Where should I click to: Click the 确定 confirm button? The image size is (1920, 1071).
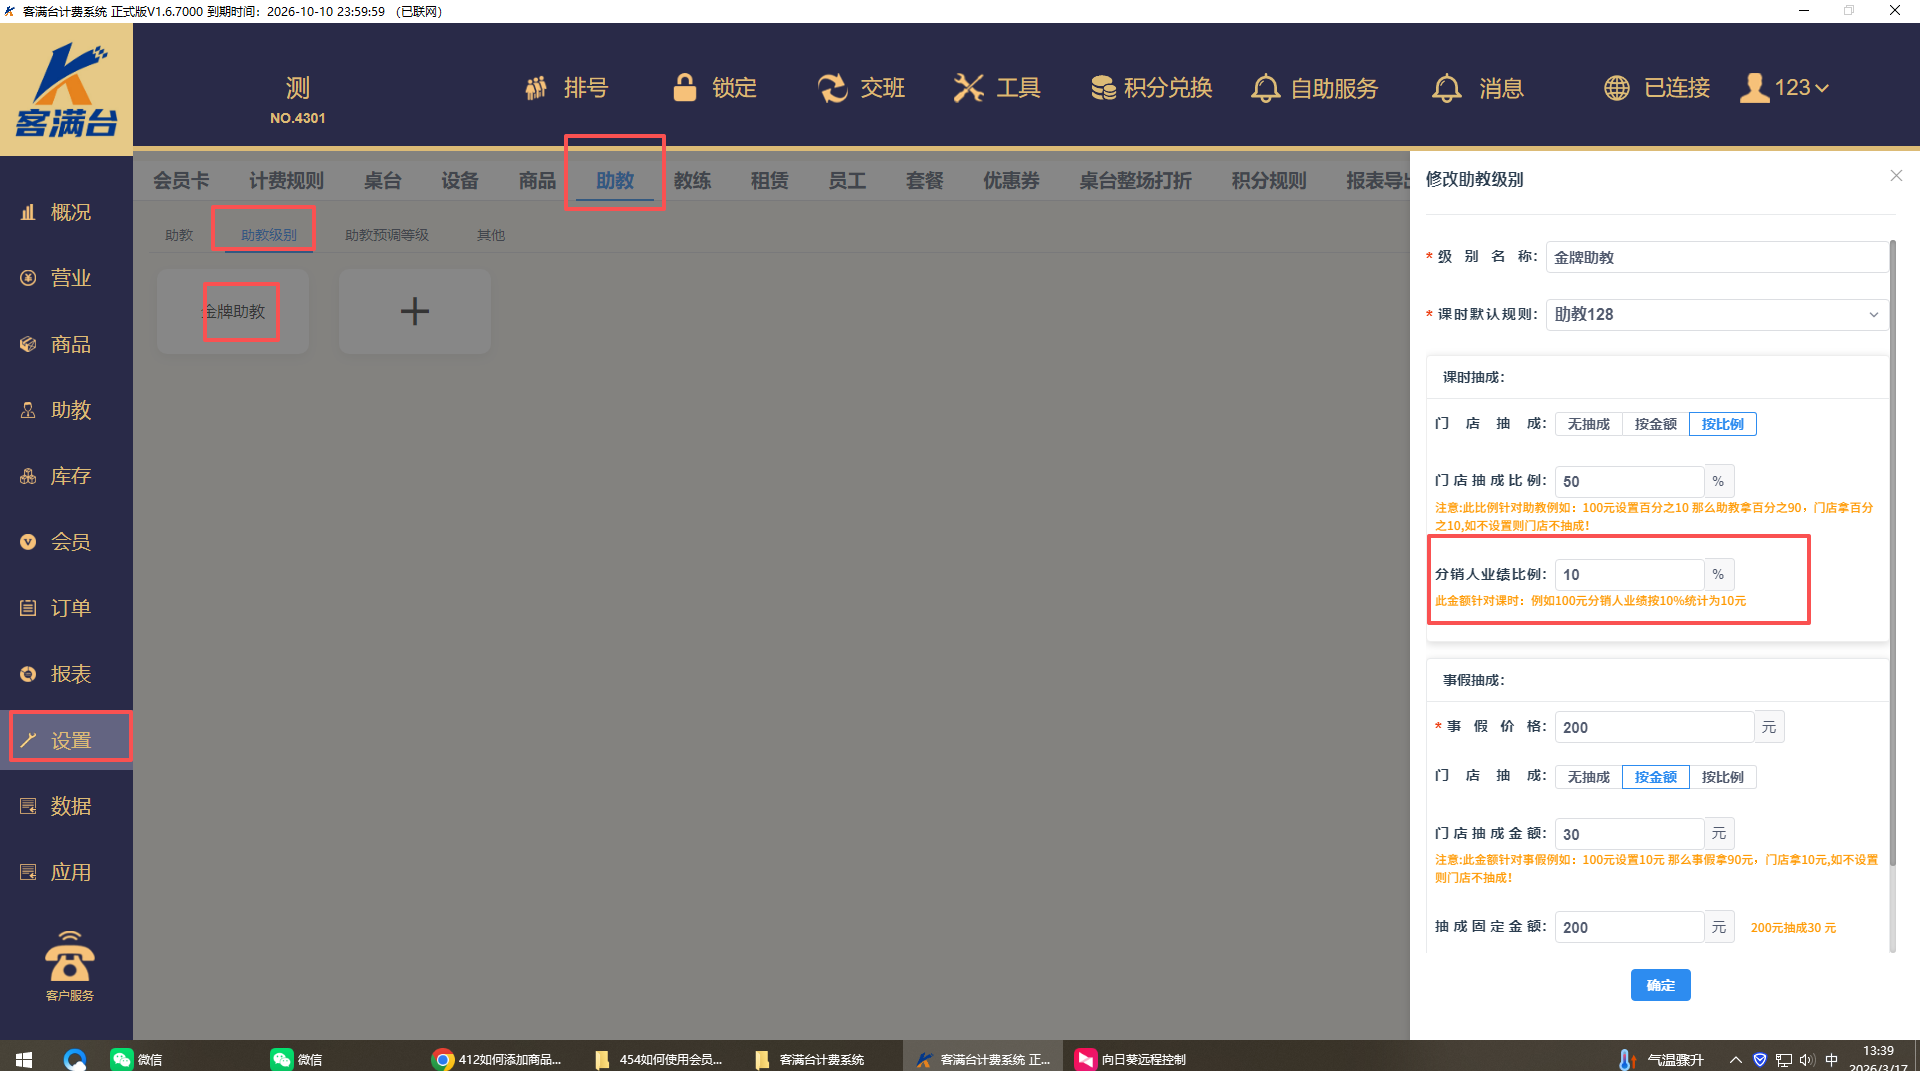click(x=1660, y=985)
